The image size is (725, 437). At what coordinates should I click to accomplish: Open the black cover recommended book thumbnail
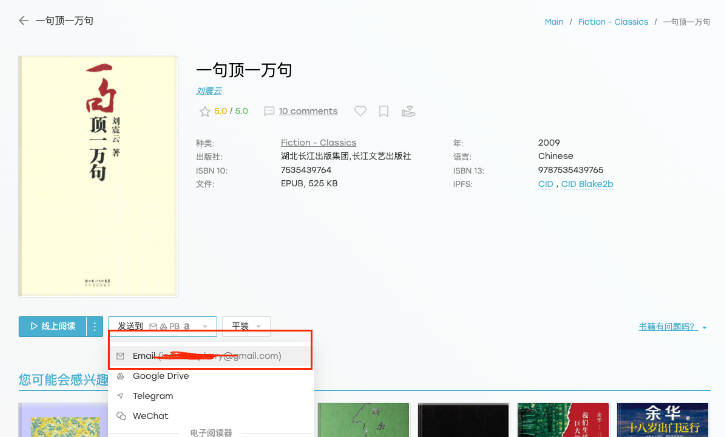463,420
